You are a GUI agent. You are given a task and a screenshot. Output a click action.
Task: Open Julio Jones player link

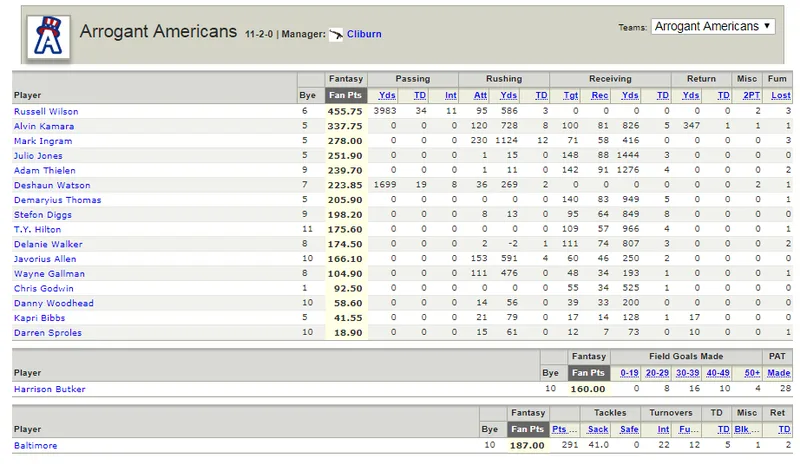pyautogui.click(x=38, y=156)
